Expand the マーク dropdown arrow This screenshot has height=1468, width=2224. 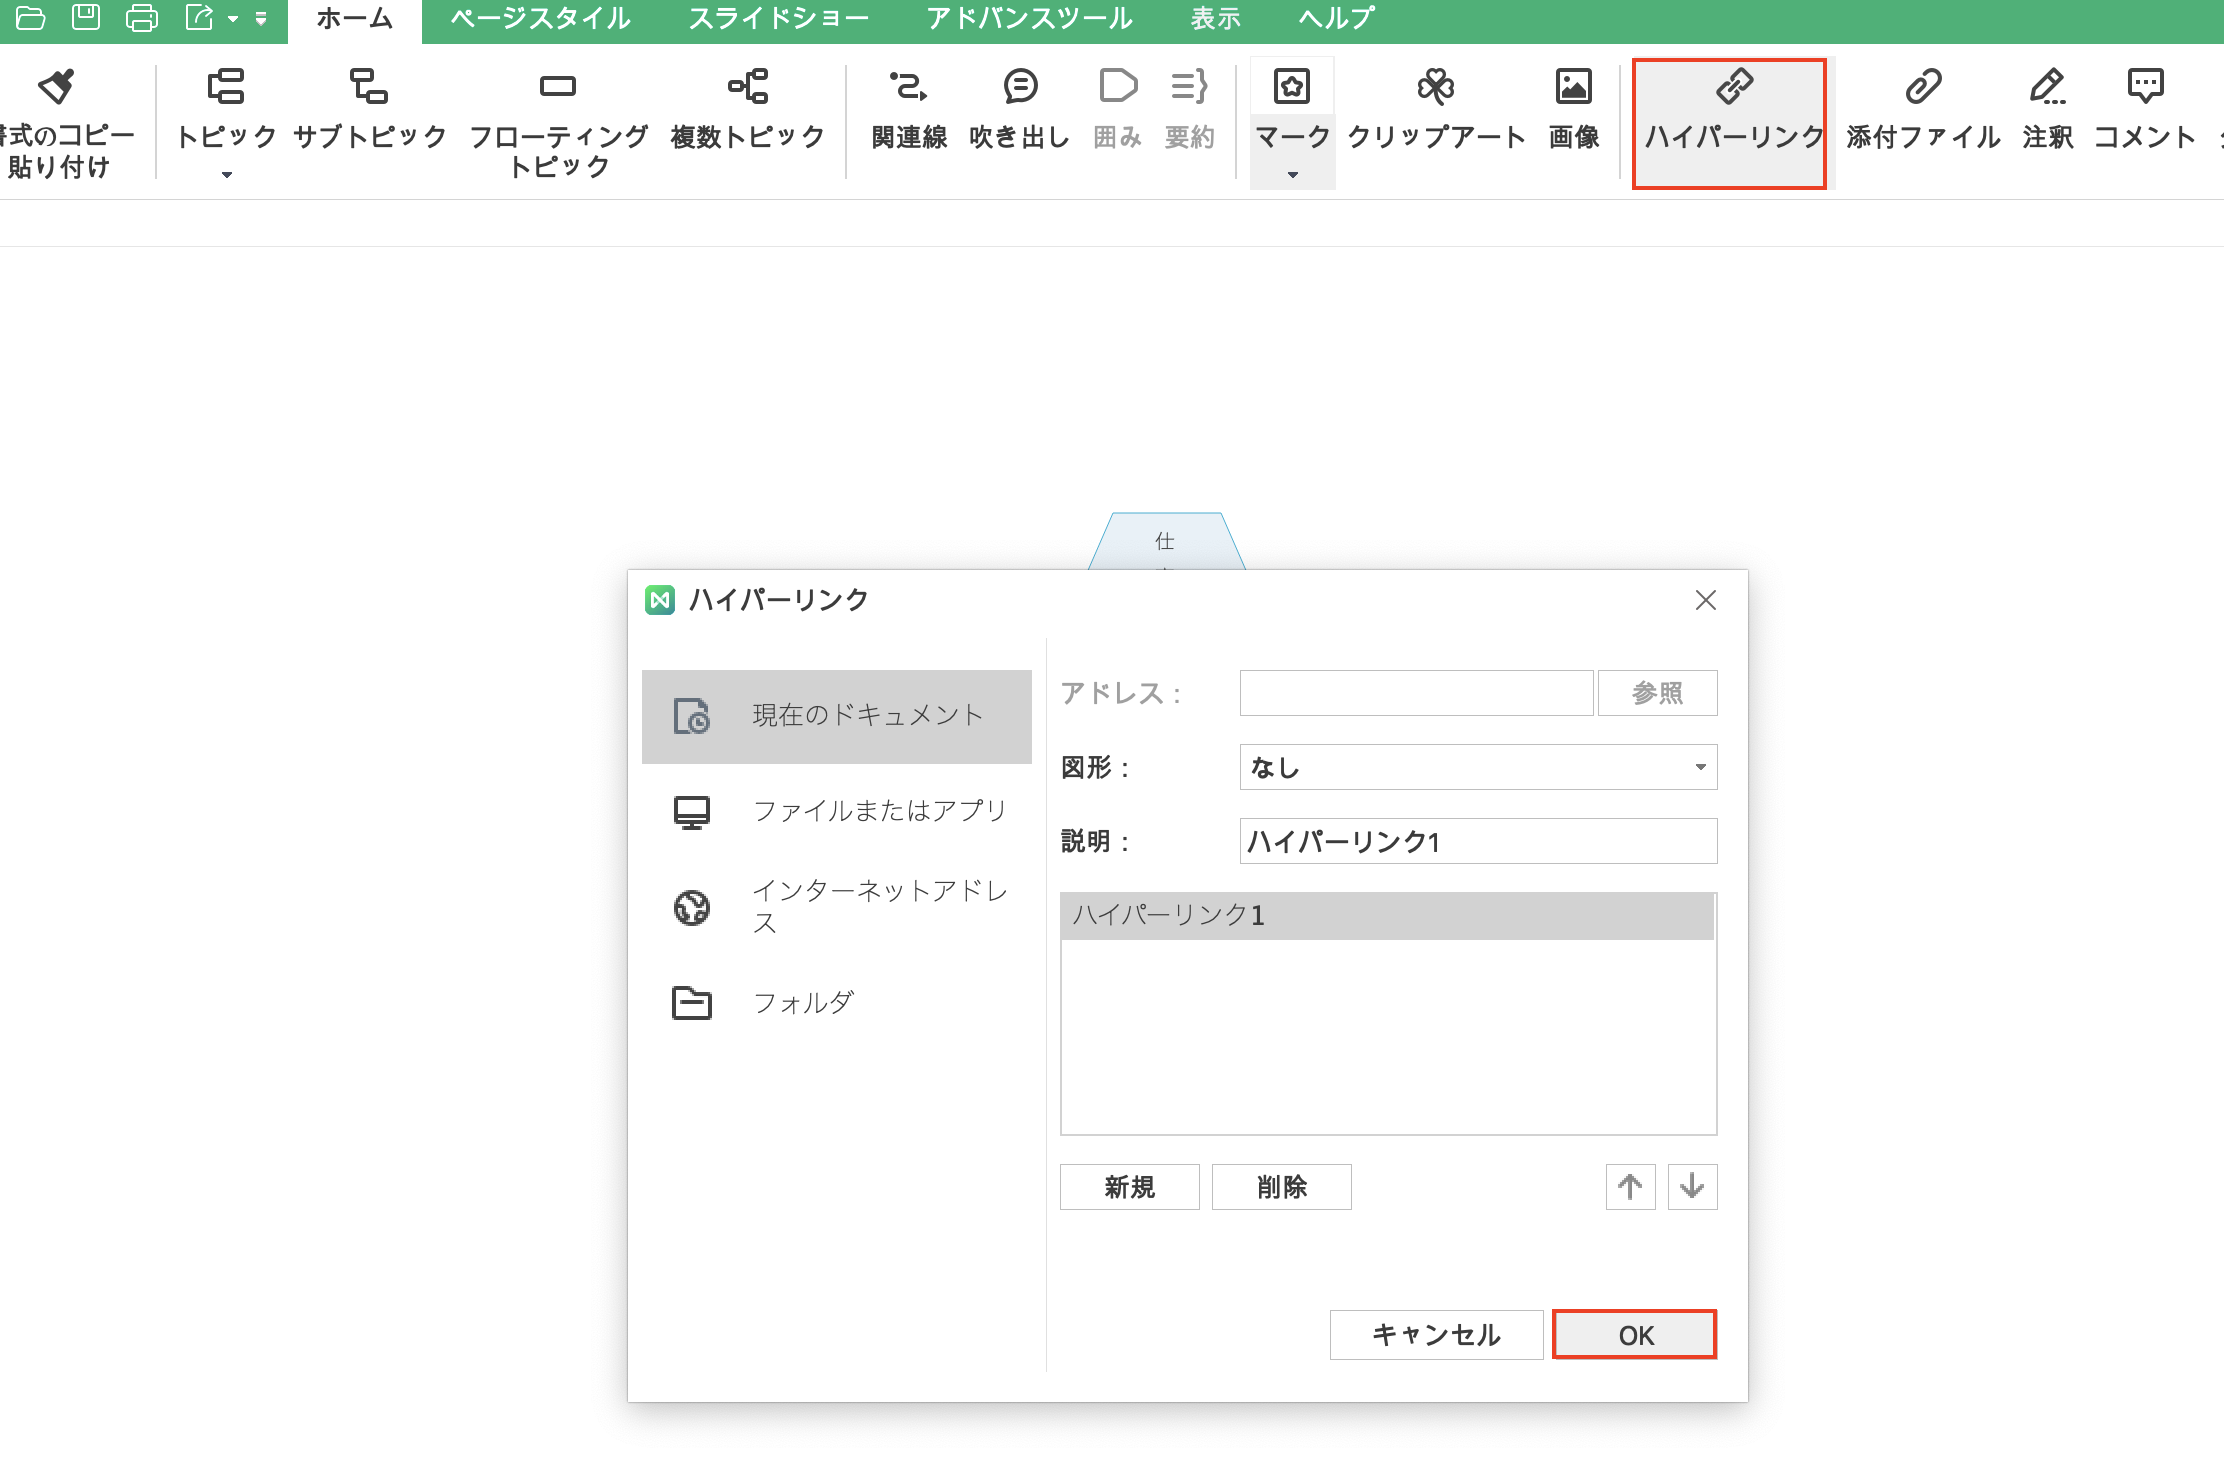coord(1293,175)
